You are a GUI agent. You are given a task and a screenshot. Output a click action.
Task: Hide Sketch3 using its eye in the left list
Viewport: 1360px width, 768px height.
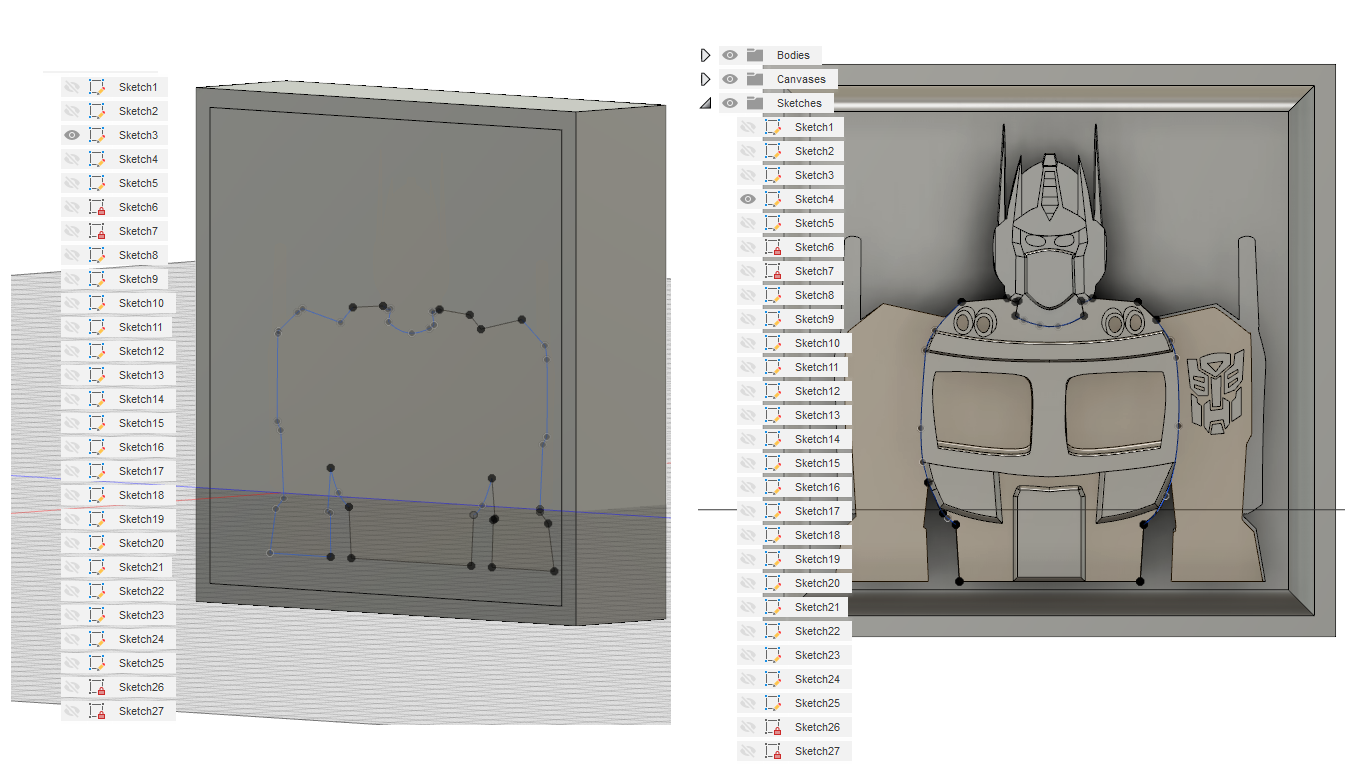click(x=72, y=135)
